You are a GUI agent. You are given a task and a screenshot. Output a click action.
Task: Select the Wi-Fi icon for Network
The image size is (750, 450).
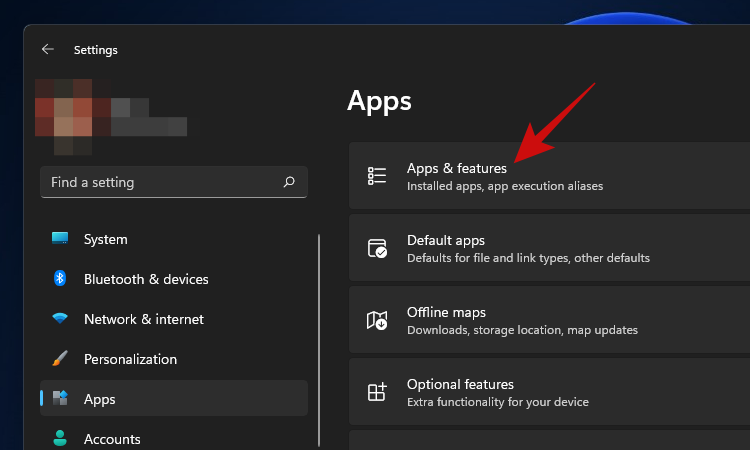point(60,319)
